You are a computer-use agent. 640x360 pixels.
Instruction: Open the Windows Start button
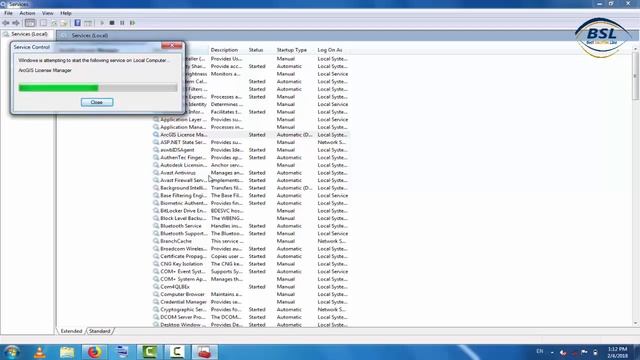(x=11, y=352)
